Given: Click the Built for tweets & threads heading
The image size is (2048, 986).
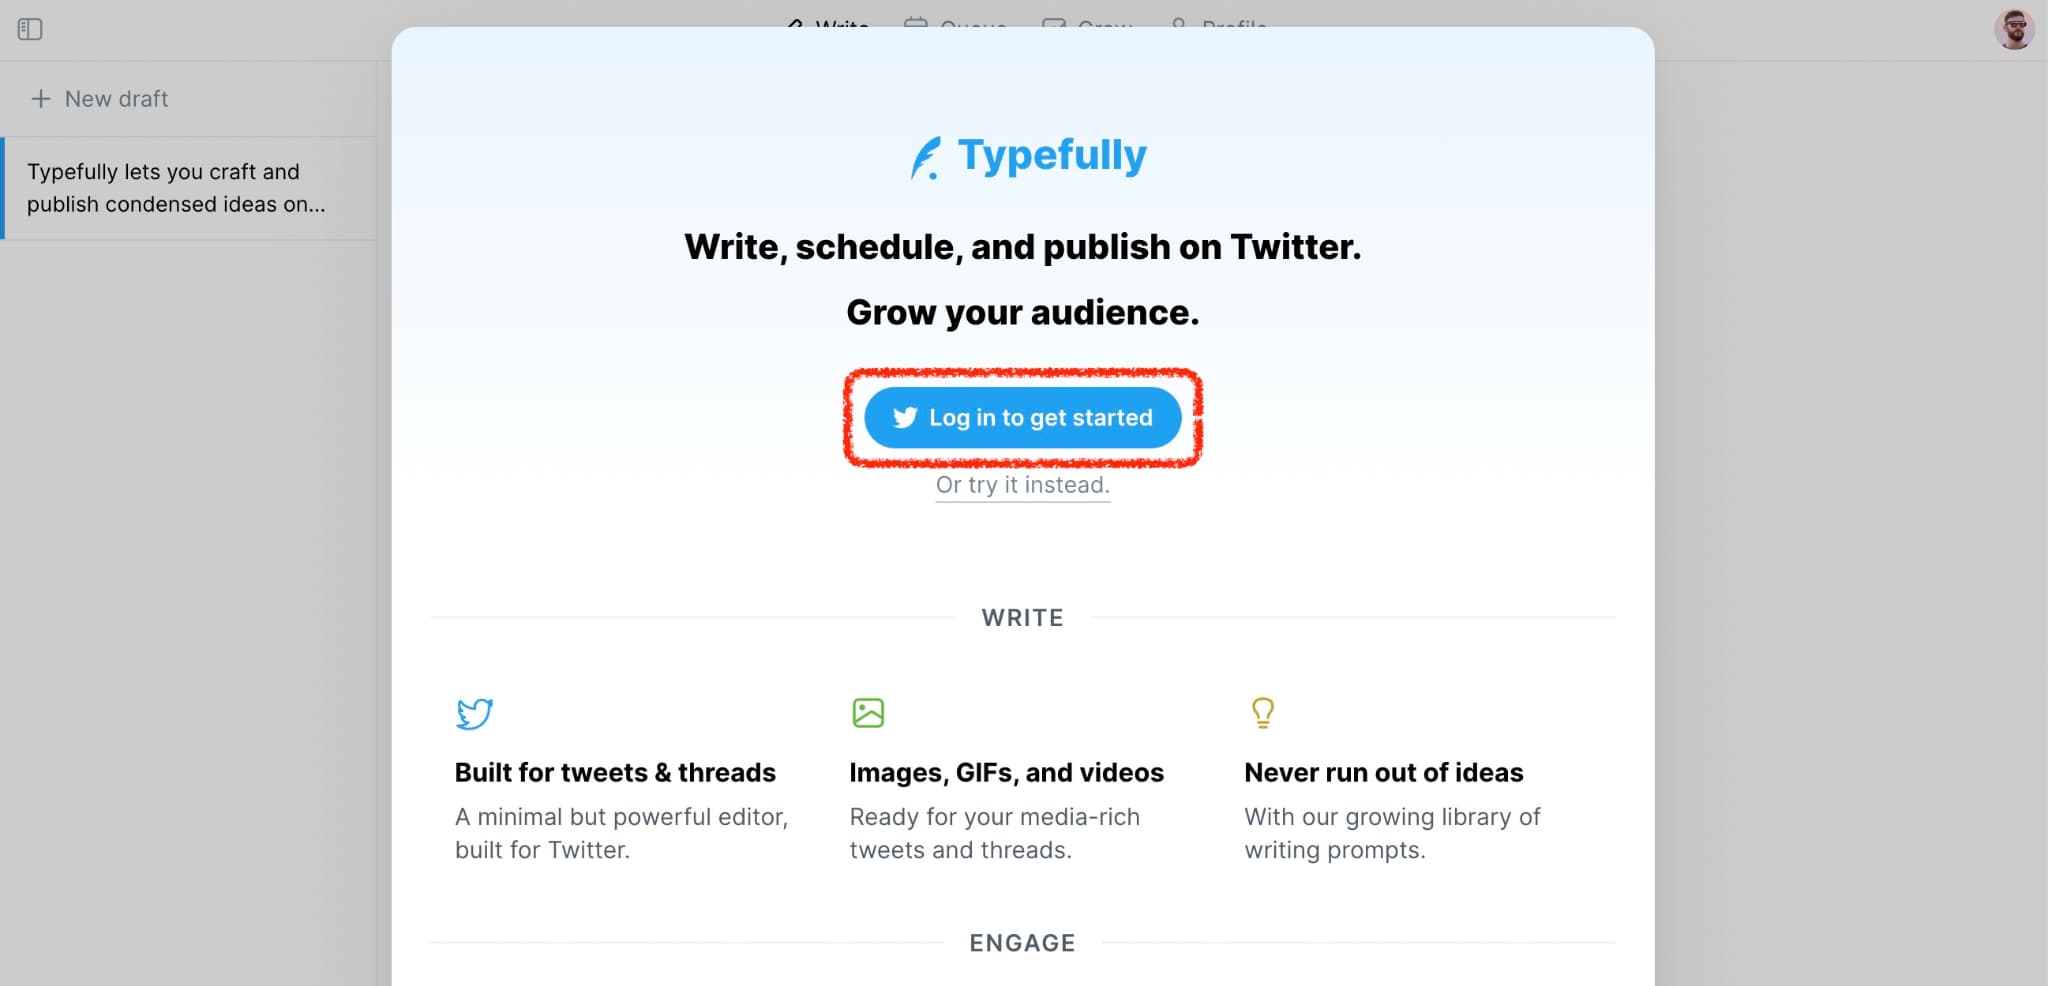Looking at the screenshot, I should pyautogui.click(x=615, y=771).
